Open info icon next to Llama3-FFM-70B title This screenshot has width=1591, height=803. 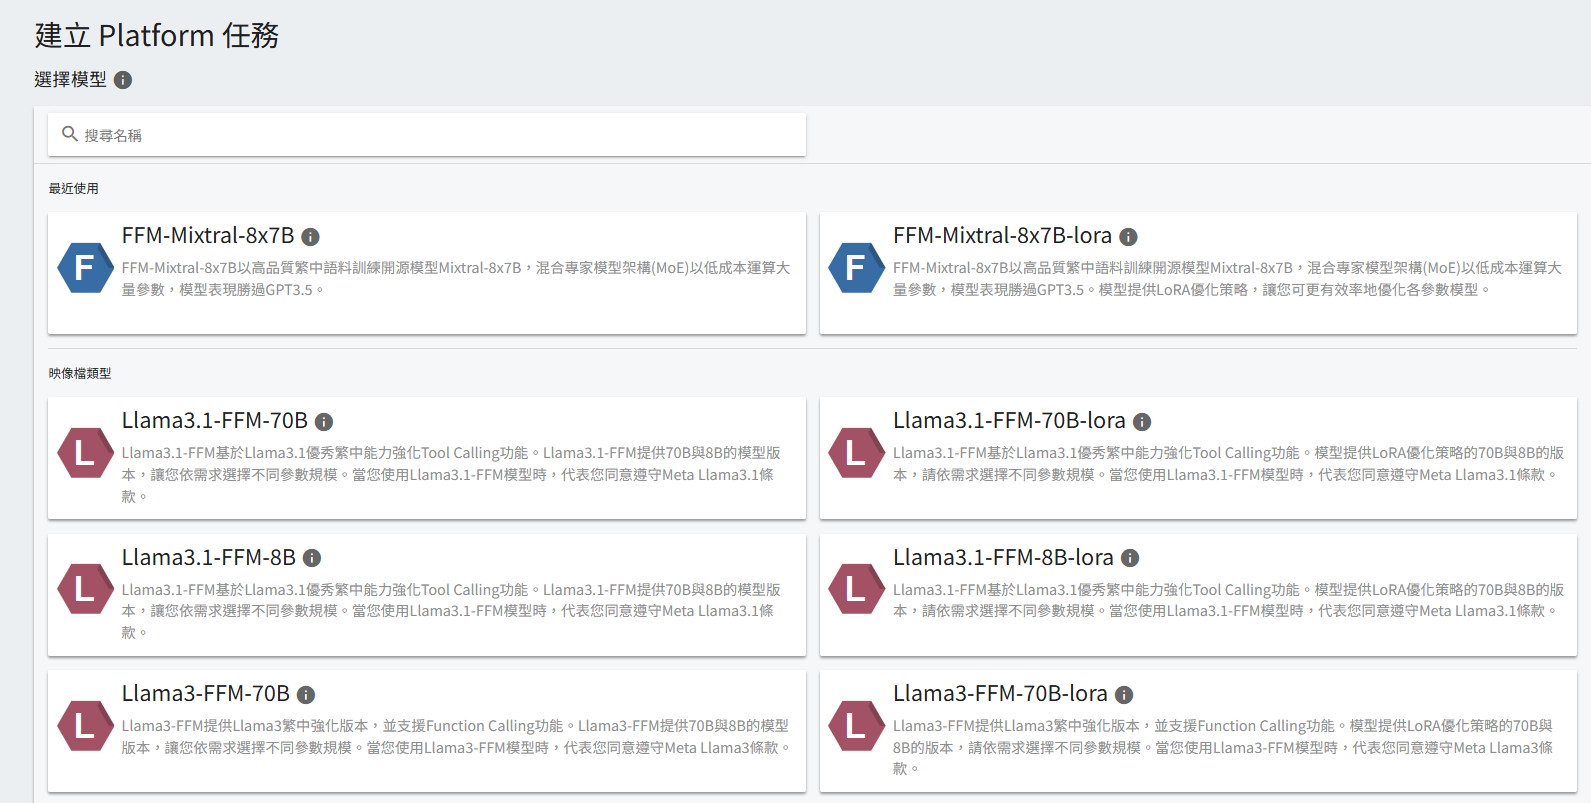(x=306, y=695)
